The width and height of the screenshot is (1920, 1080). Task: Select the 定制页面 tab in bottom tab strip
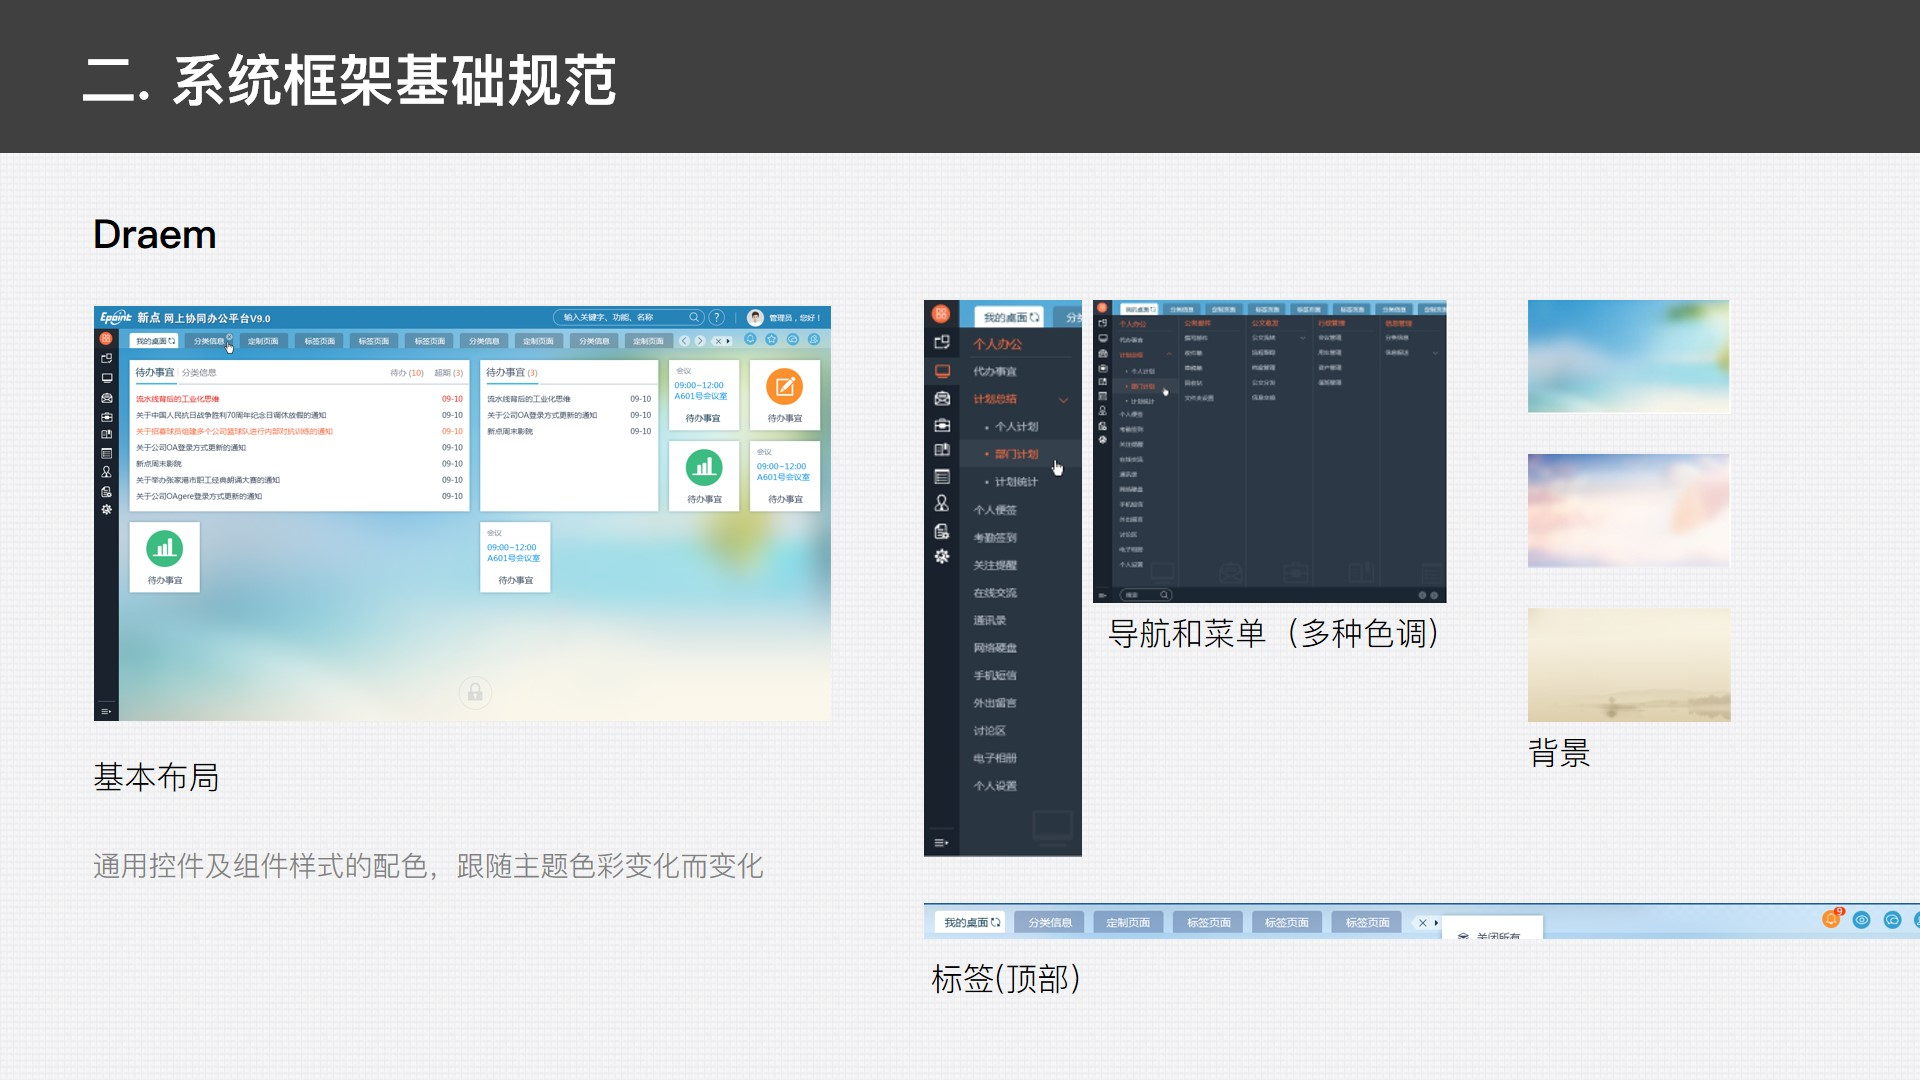pos(1127,922)
